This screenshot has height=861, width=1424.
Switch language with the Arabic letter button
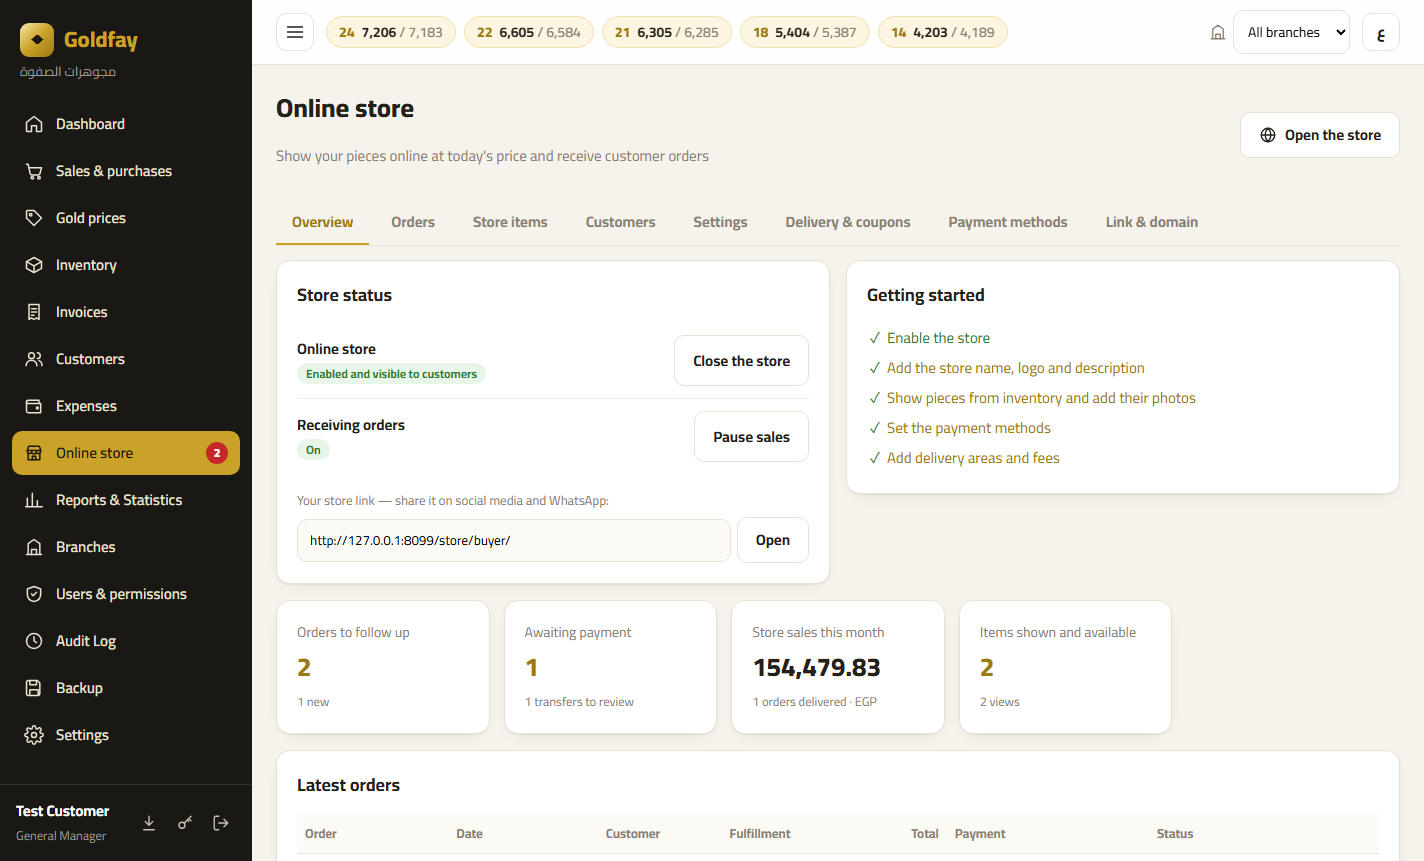click(1381, 32)
